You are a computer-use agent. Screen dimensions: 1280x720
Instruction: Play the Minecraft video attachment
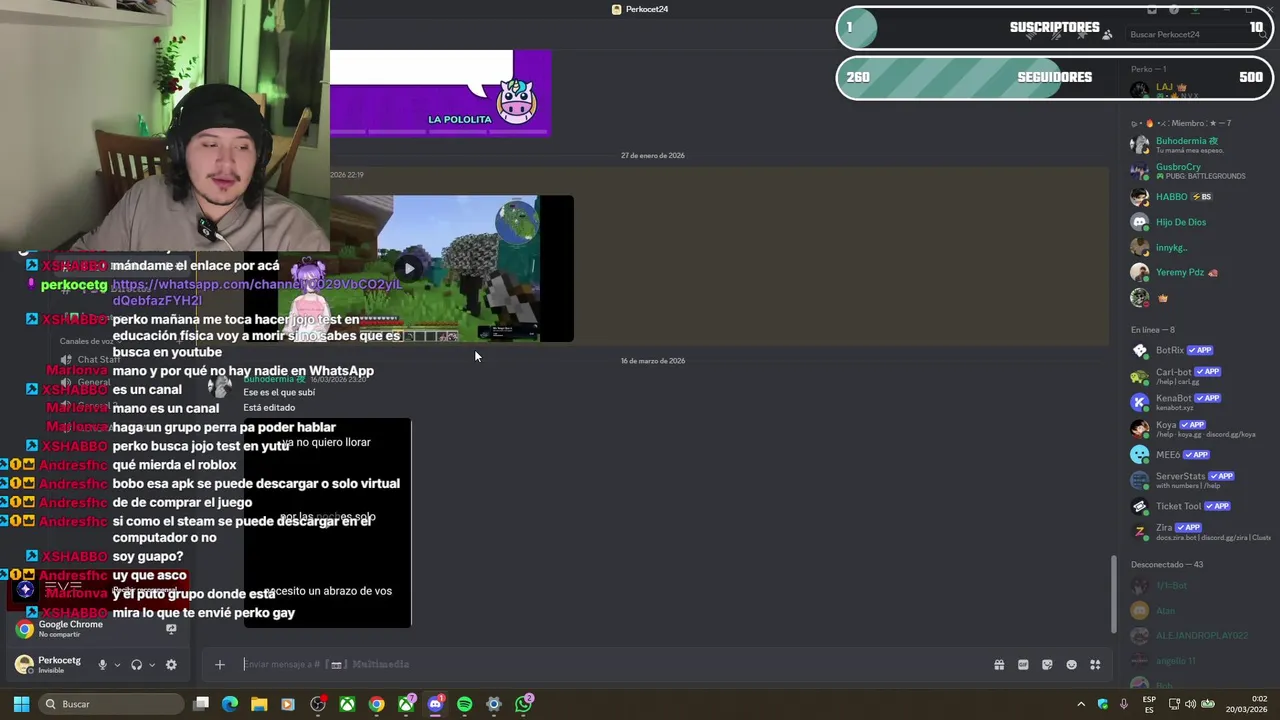(409, 268)
